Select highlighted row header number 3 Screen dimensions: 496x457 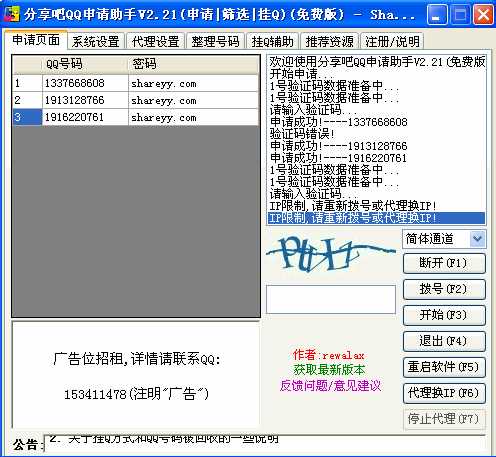[28, 117]
